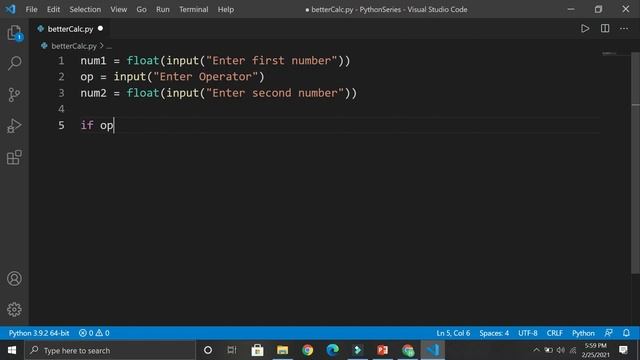
Task: Launch Microsoft Store from taskbar
Action: (x=257, y=350)
